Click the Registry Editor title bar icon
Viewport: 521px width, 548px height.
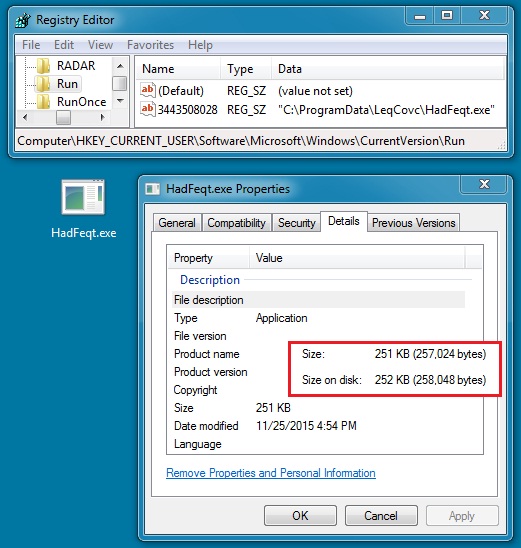pyautogui.click(x=23, y=20)
